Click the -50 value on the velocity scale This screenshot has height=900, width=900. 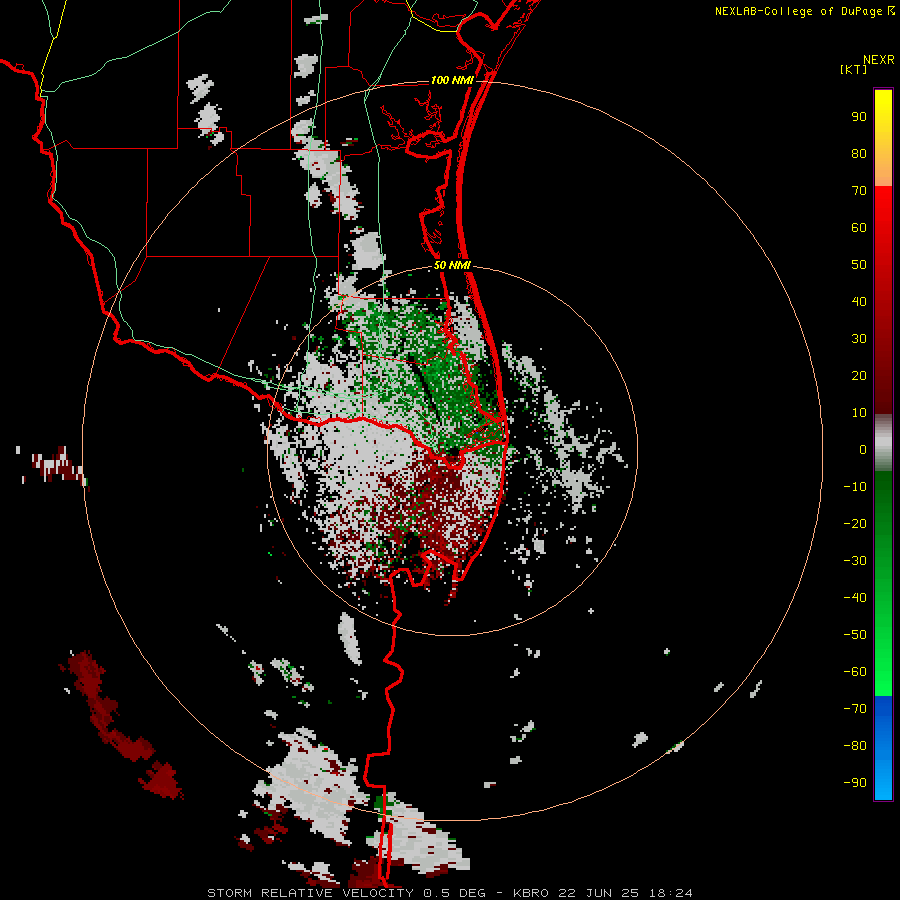coord(855,635)
